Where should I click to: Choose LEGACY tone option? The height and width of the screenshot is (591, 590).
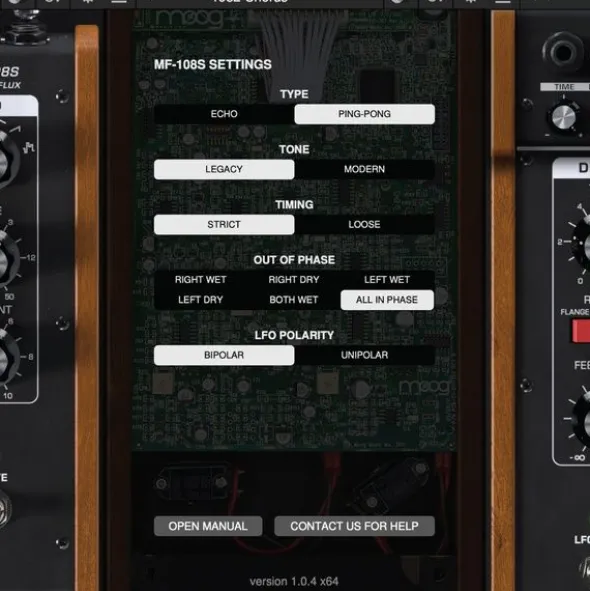point(224,169)
